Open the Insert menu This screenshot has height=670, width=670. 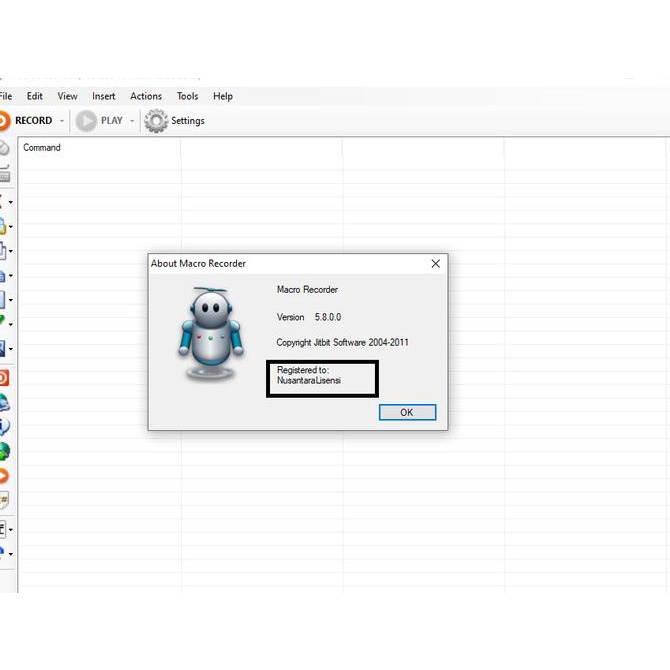pyautogui.click(x=104, y=96)
